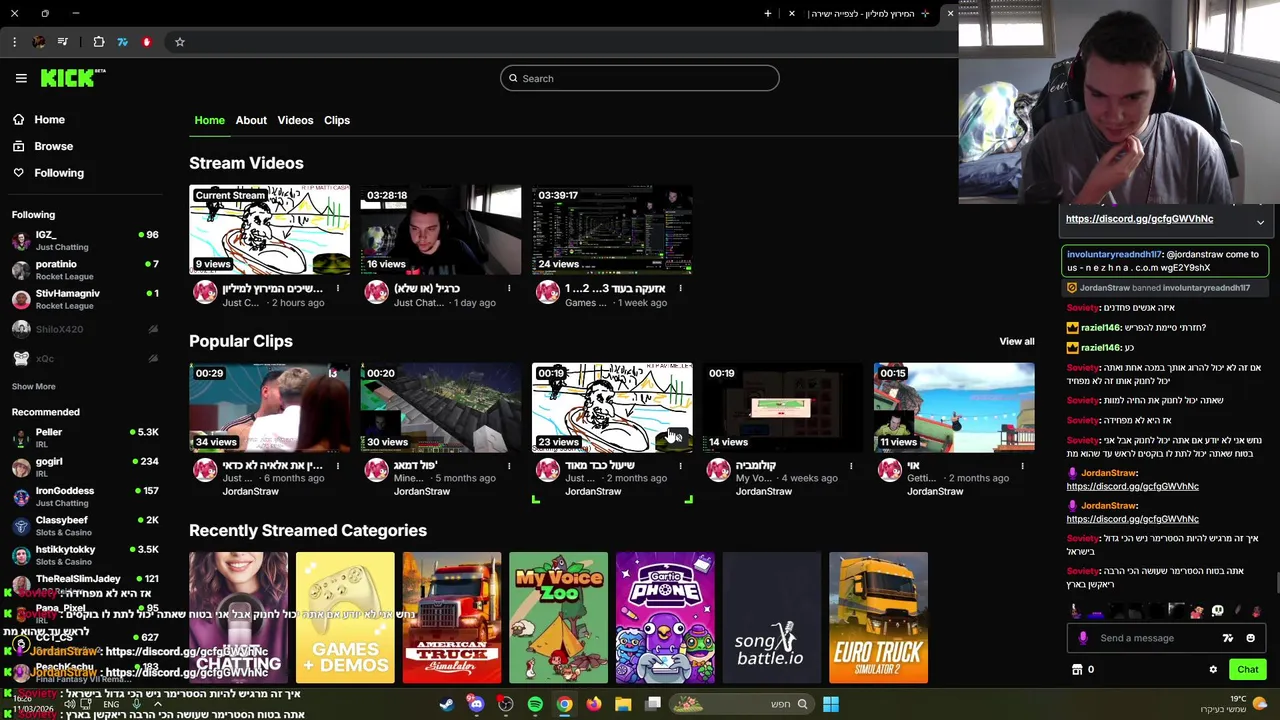The width and height of the screenshot is (1280, 720).
Task: Play the 03:39:17 stream video
Action: click(x=612, y=229)
